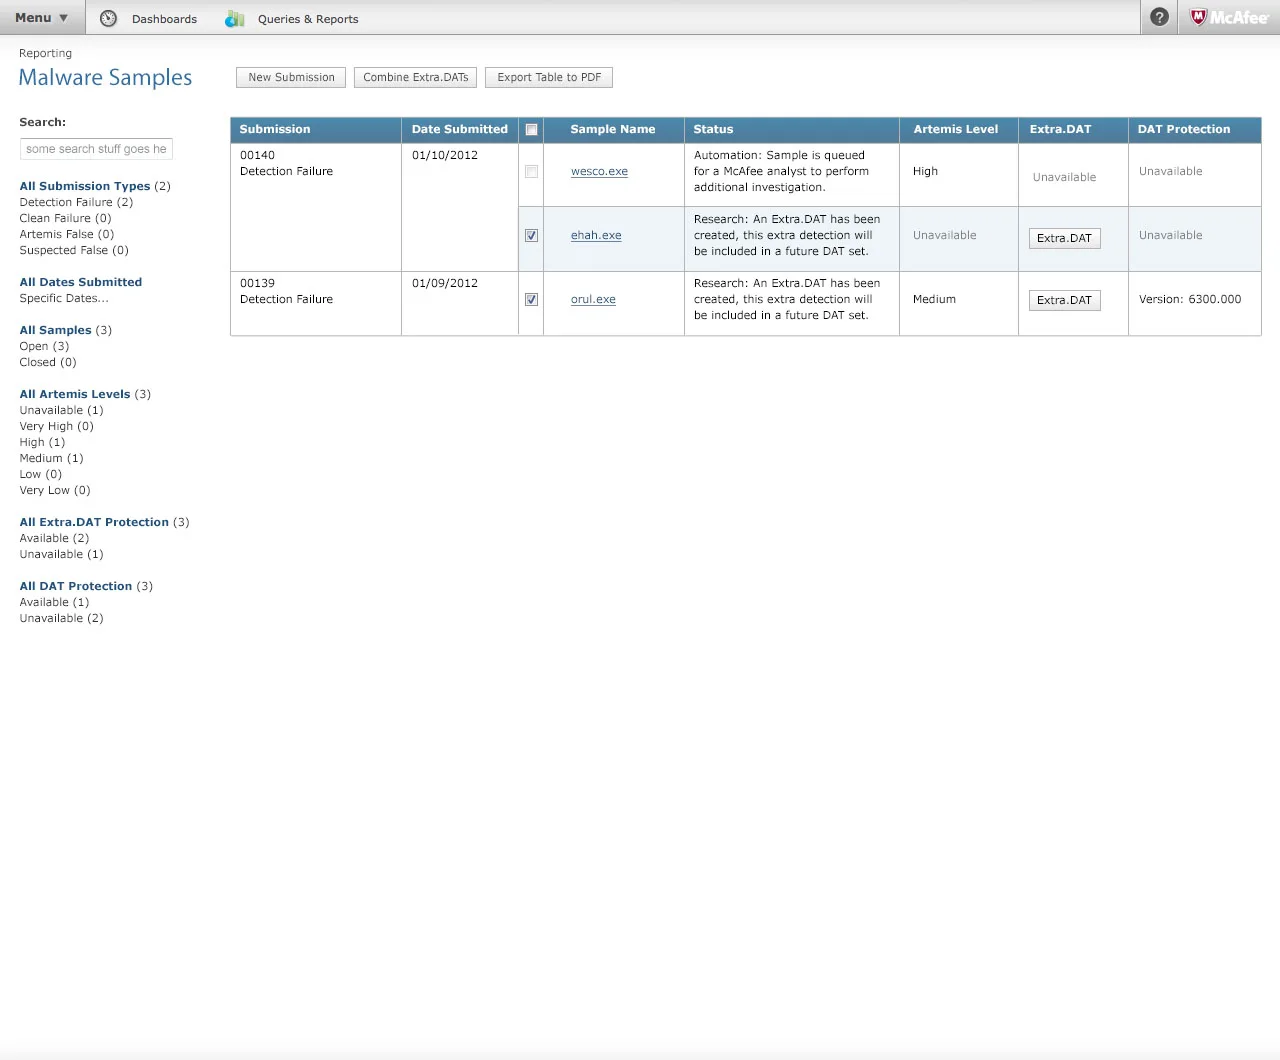The image size is (1280, 1060).
Task: Open the help question mark icon
Action: (x=1159, y=17)
